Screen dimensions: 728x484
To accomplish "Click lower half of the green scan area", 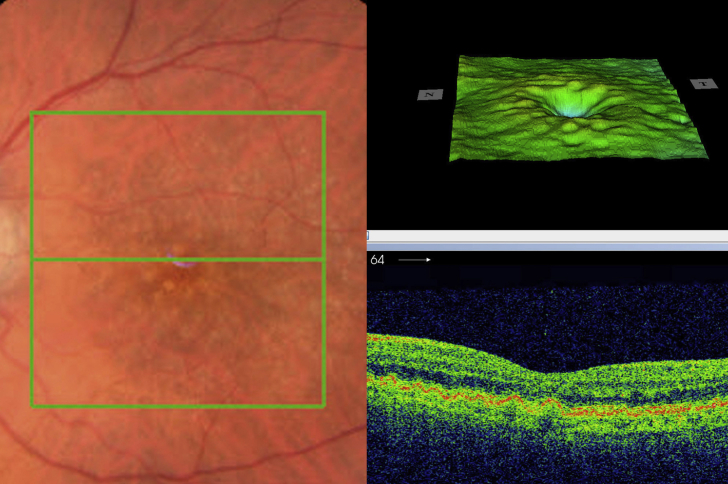I will pos(178,335).
